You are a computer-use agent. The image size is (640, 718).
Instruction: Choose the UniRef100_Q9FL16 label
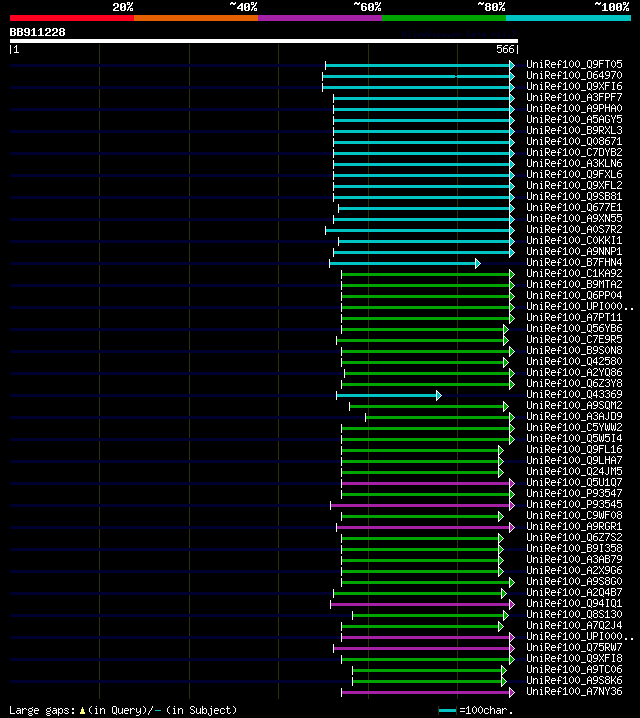(574, 449)
